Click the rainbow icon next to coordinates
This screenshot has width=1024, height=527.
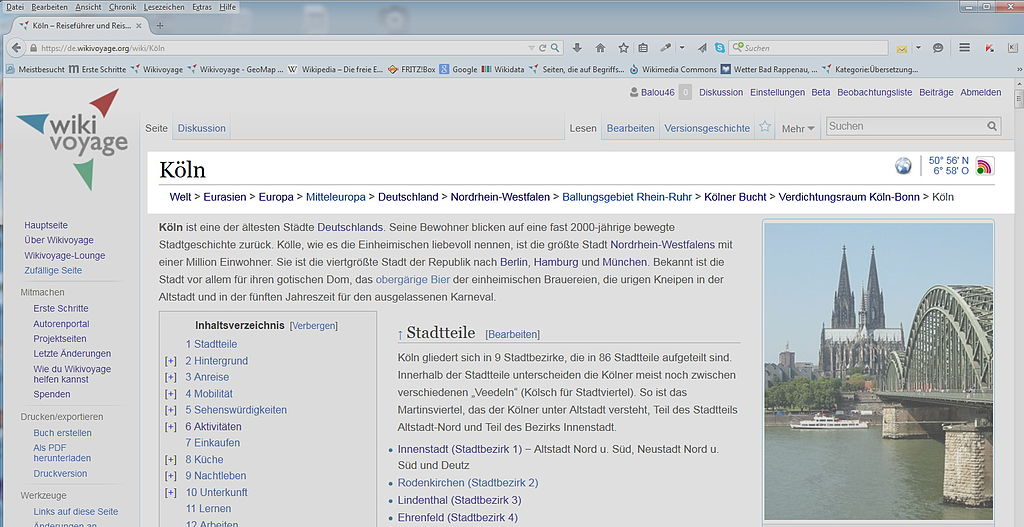point(985,166)
